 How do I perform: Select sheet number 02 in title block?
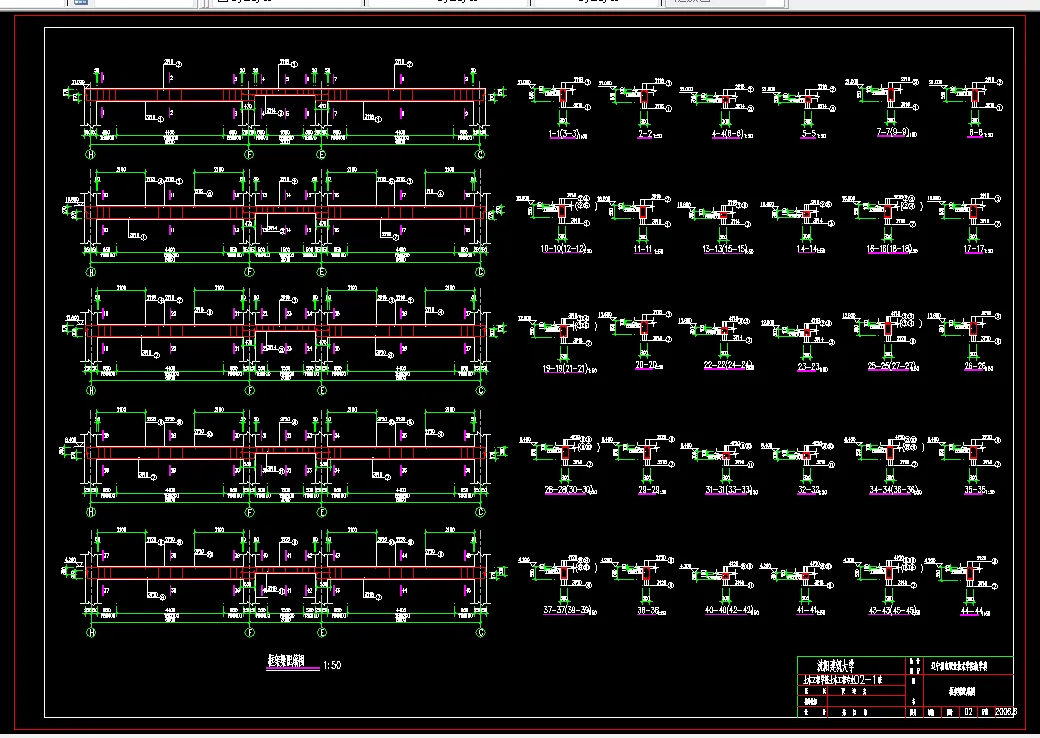point(969,711)
